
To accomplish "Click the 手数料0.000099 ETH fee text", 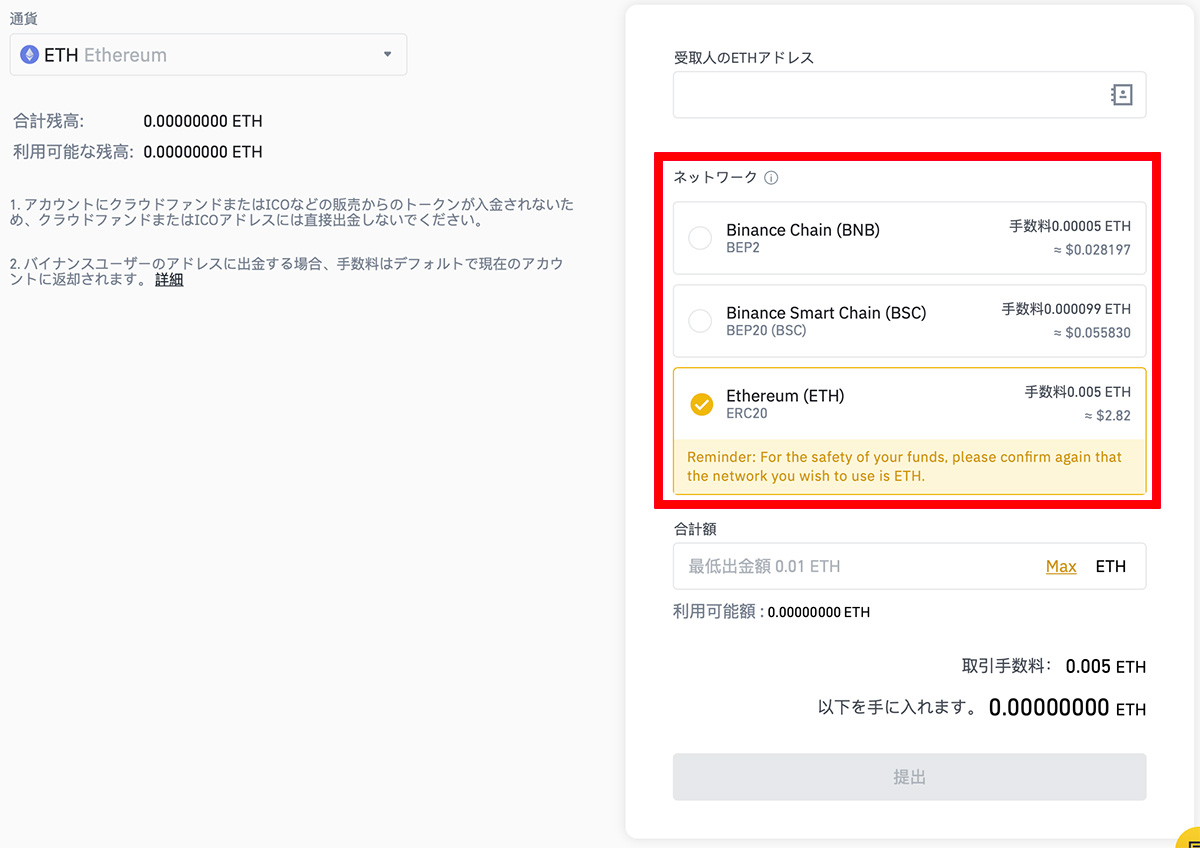I will [x=1066, y=310].
